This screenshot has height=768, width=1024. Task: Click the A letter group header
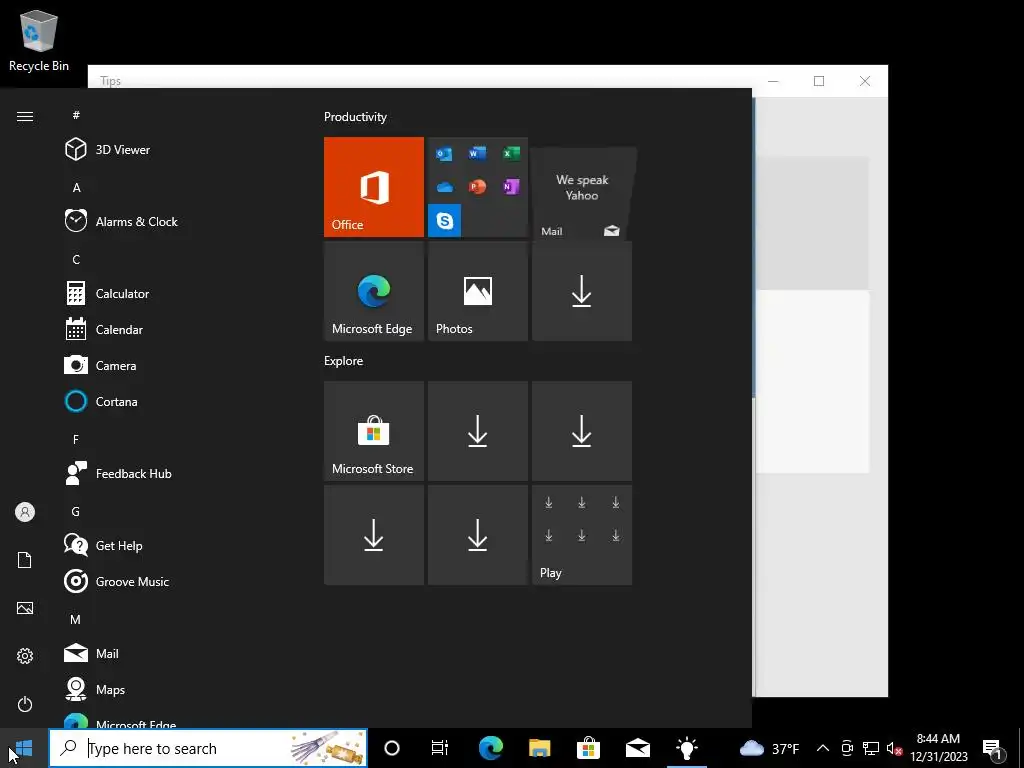(x=76, y=187)
